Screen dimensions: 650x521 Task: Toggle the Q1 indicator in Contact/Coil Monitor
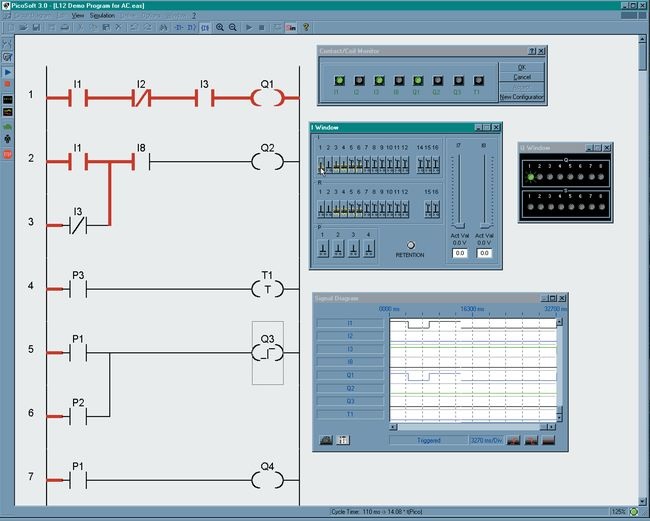pyautogui.click(x=416, y=80)
